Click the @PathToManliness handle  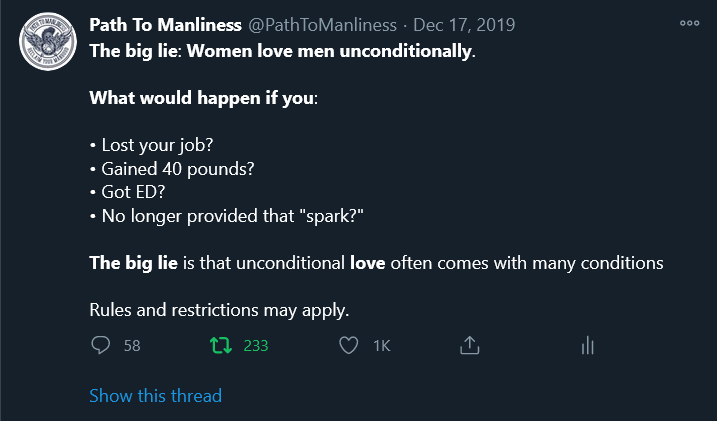point(322,25)
